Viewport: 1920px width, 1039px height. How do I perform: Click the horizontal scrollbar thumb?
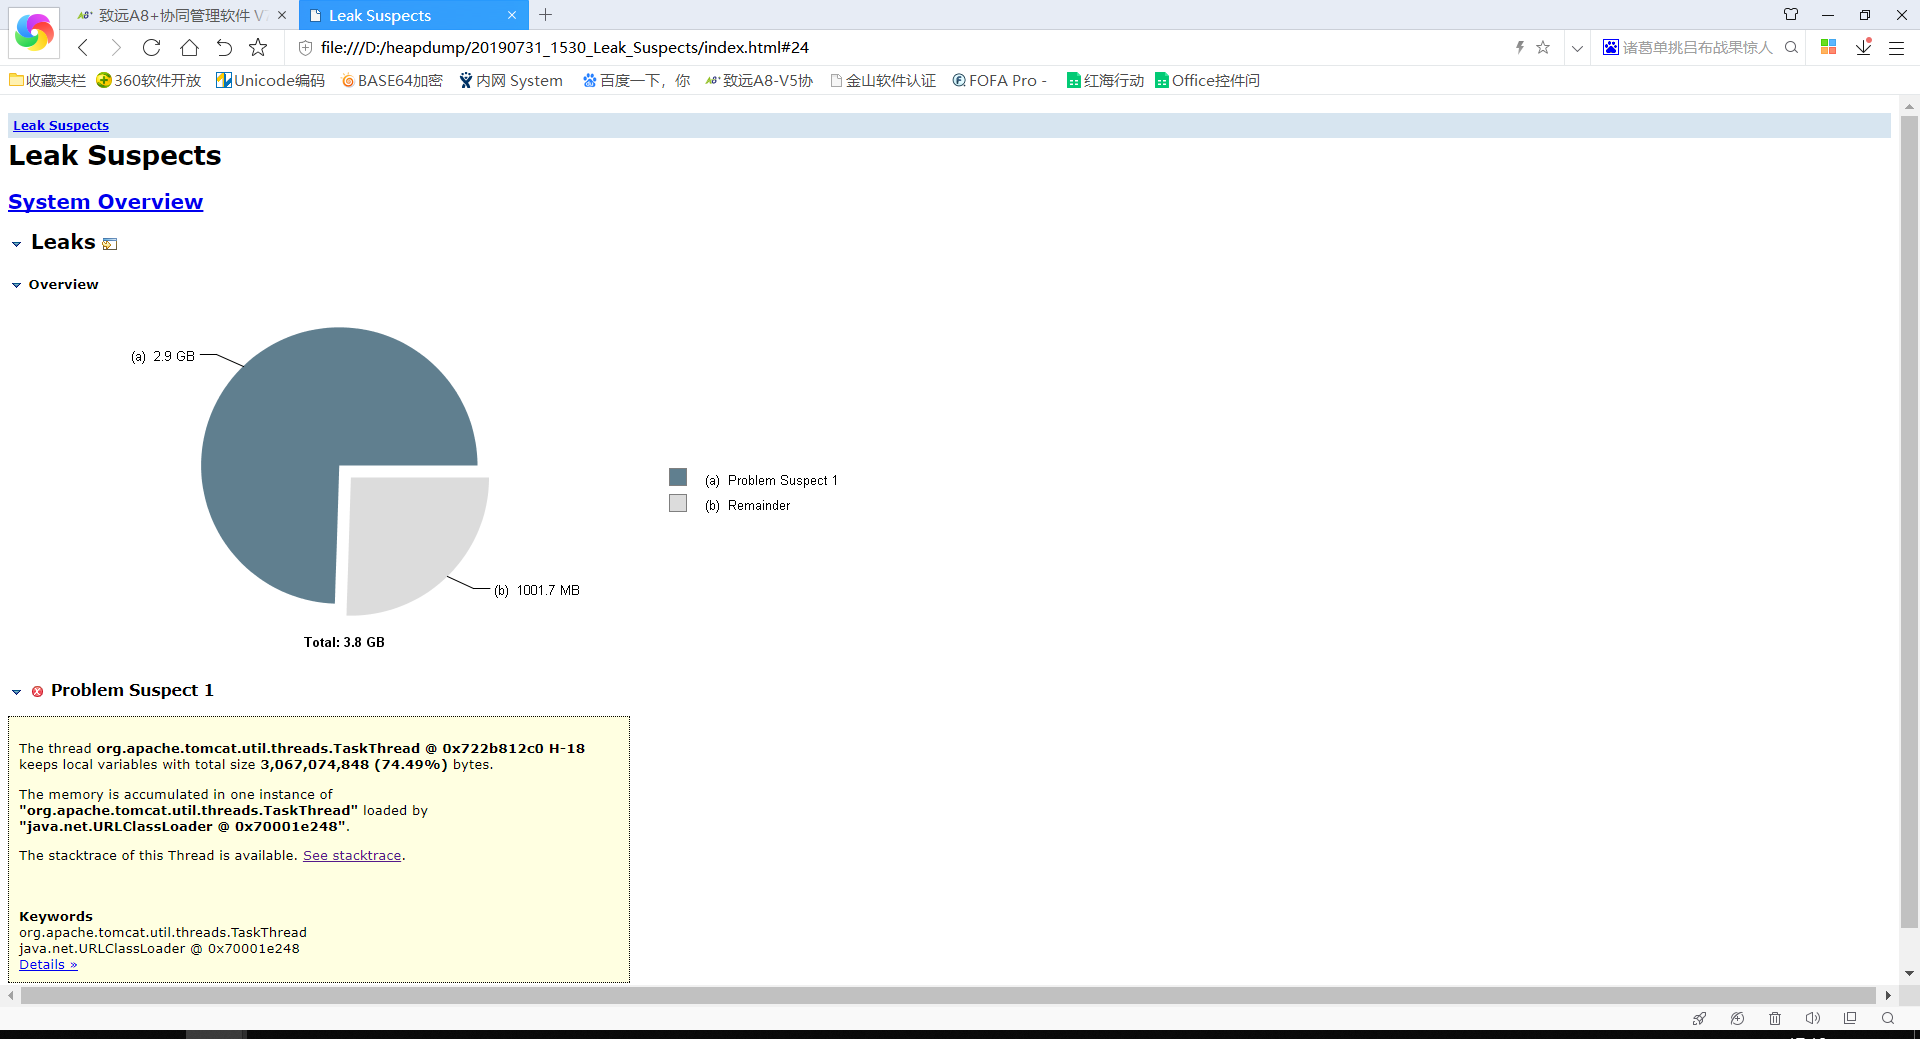pos(948,995)
